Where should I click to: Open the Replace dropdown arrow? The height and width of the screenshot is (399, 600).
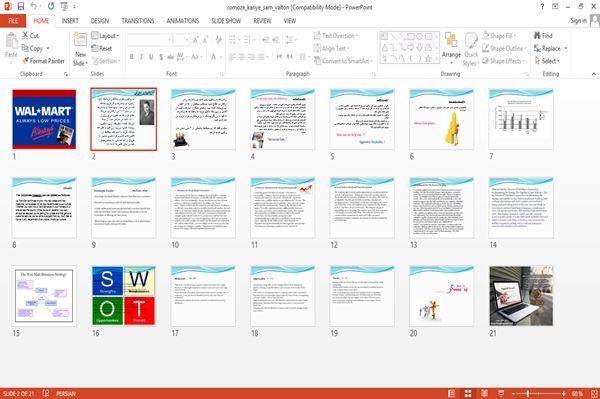click(566, 49)
